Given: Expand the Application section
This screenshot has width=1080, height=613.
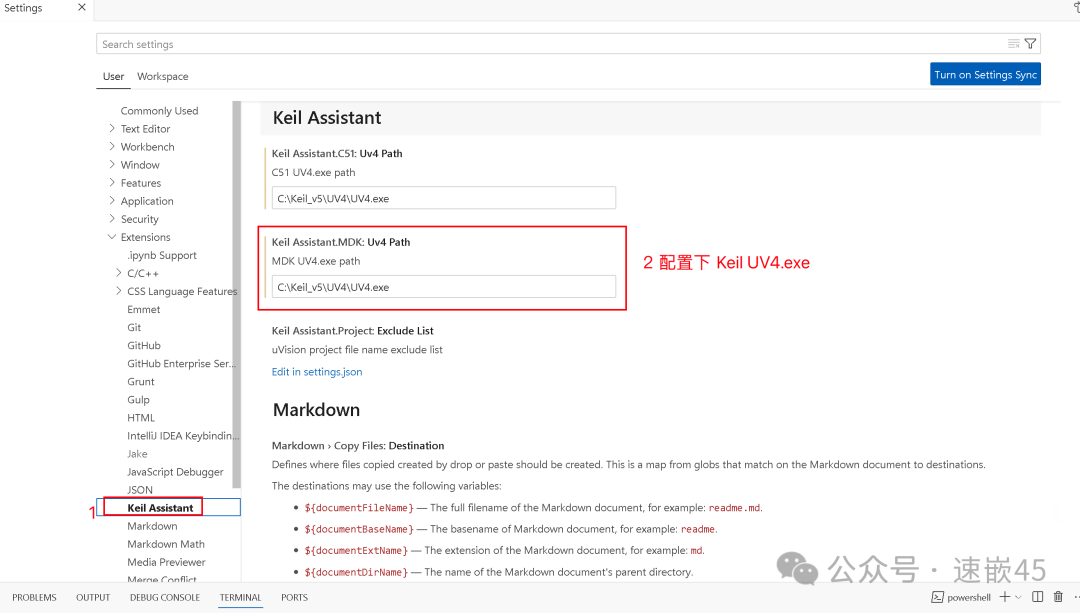Looking at the screenshot, I should tap(112, 200).
